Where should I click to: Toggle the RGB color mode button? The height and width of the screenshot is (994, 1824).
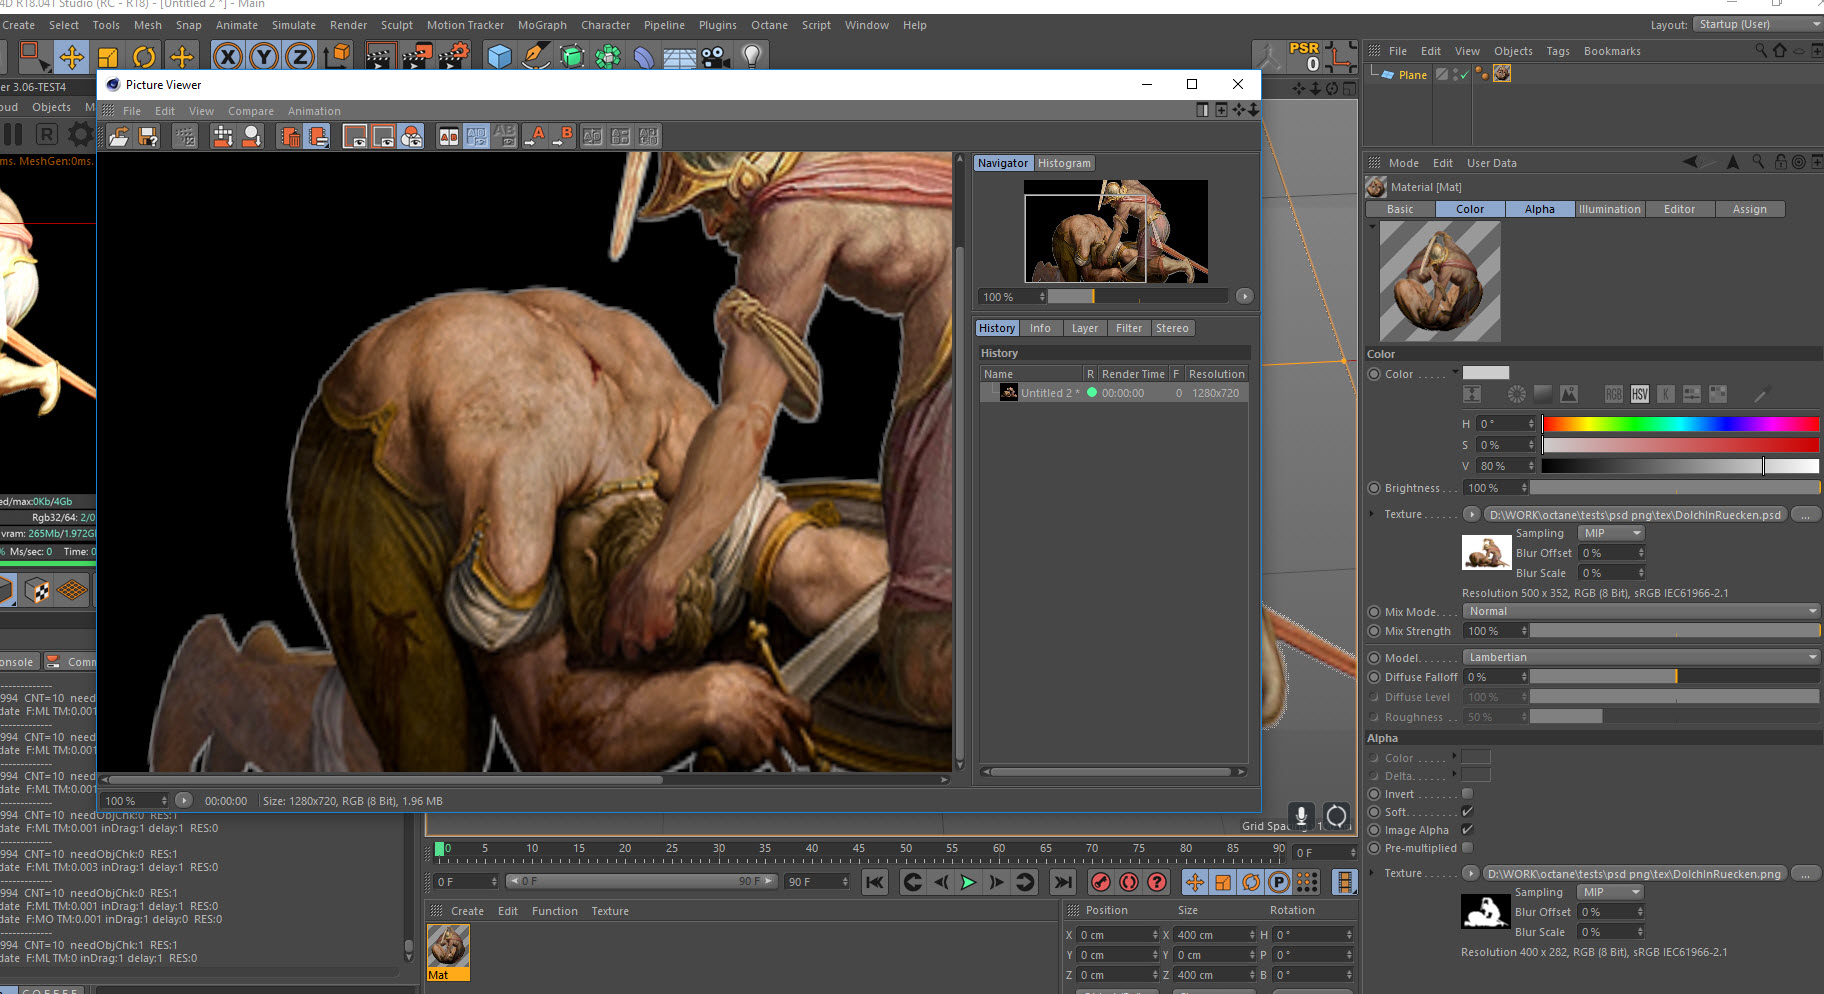pyautogui.click(x=1614, y=394)
